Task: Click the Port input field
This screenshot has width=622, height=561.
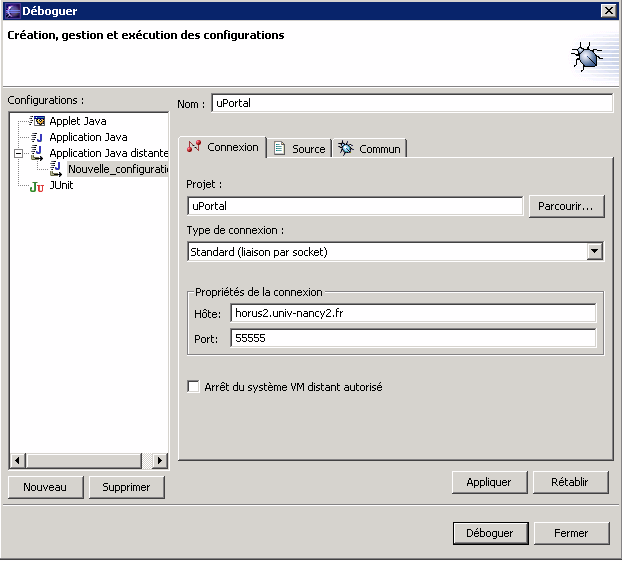Action: pyautogui.click(x=412, y=339)
